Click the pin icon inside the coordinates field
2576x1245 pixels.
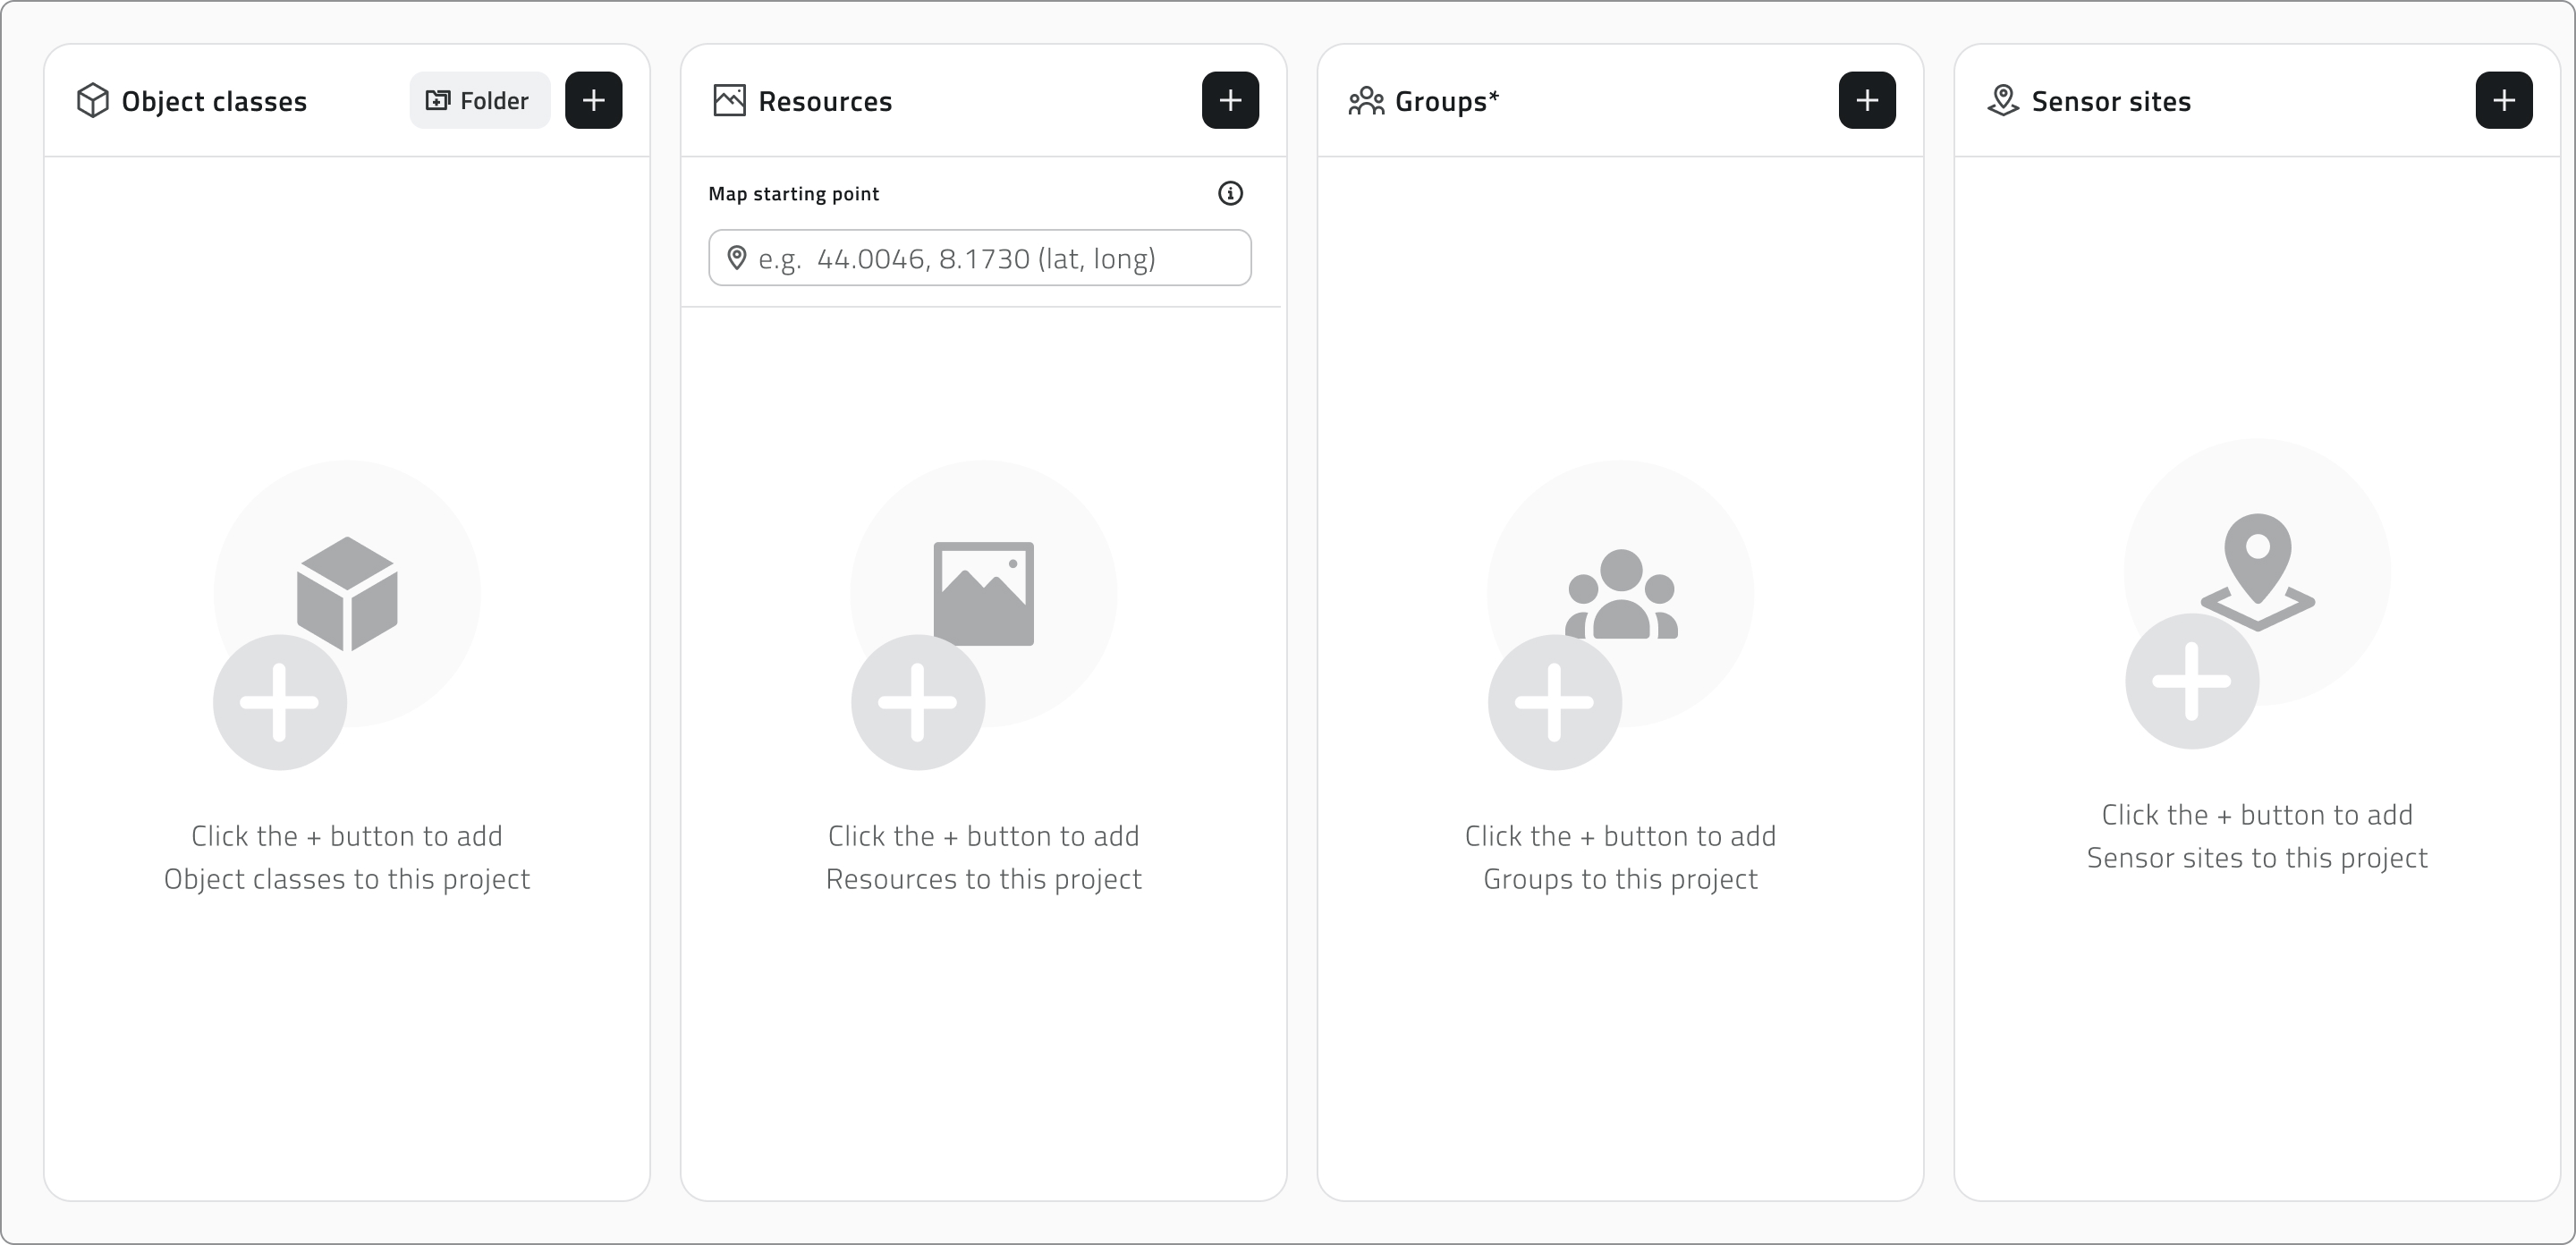point(737,258)
